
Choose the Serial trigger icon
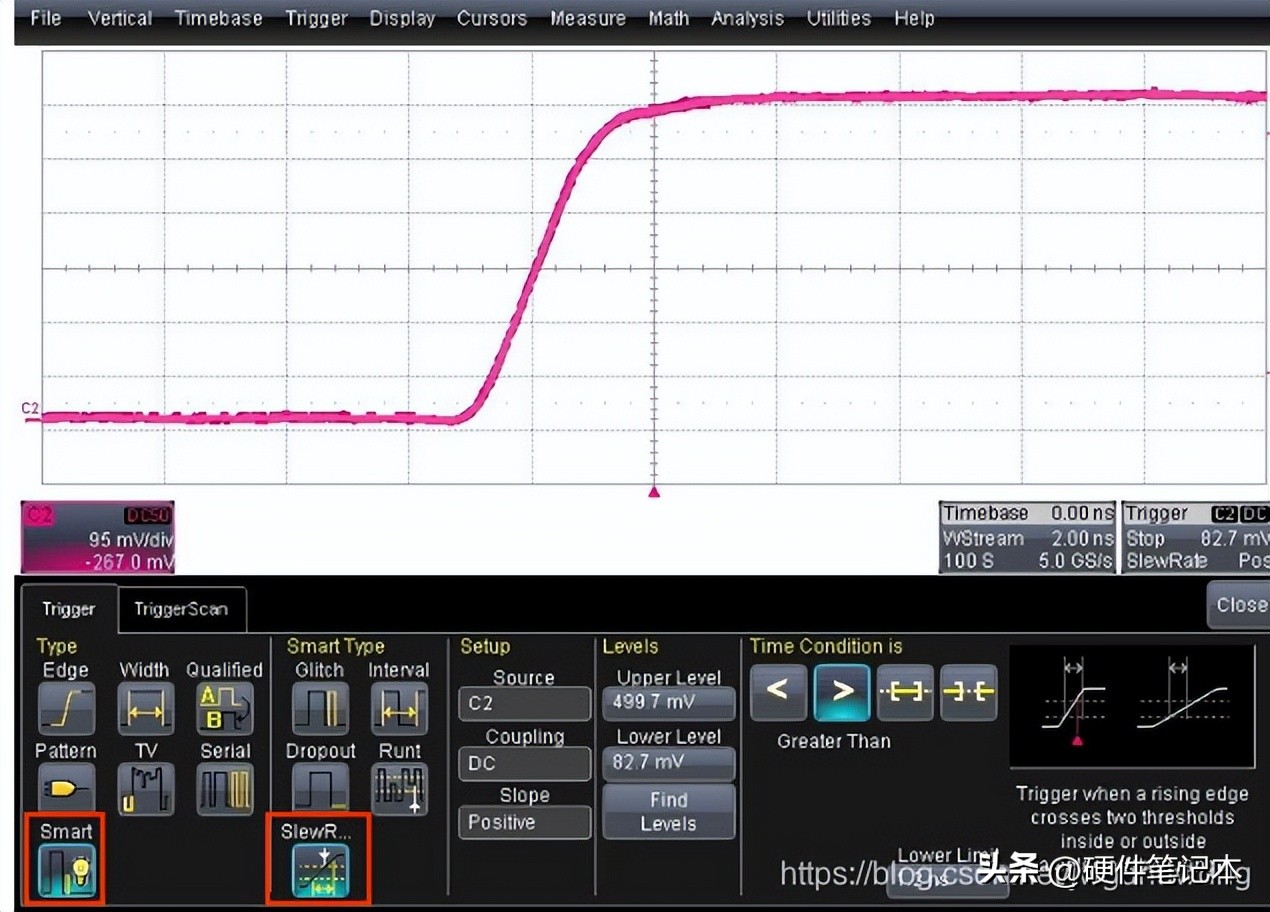(x=224, y=789)
